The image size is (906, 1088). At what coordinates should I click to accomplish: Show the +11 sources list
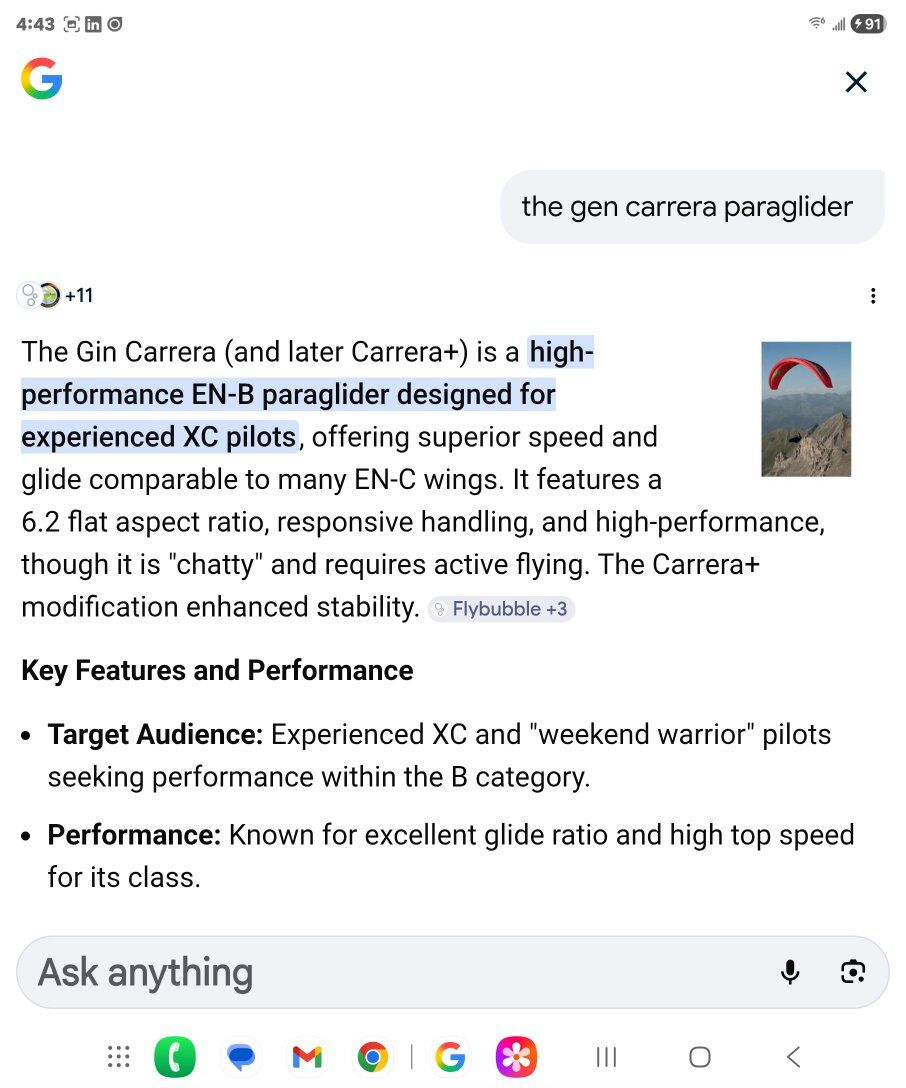click(56, 295)
